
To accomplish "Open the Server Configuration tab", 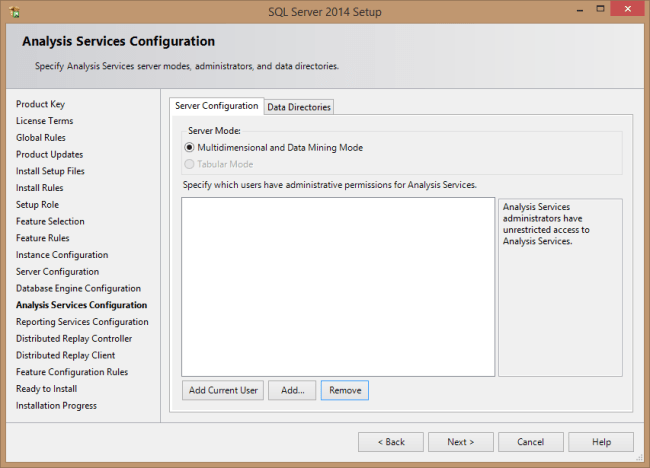I will [x=216, y=106].
